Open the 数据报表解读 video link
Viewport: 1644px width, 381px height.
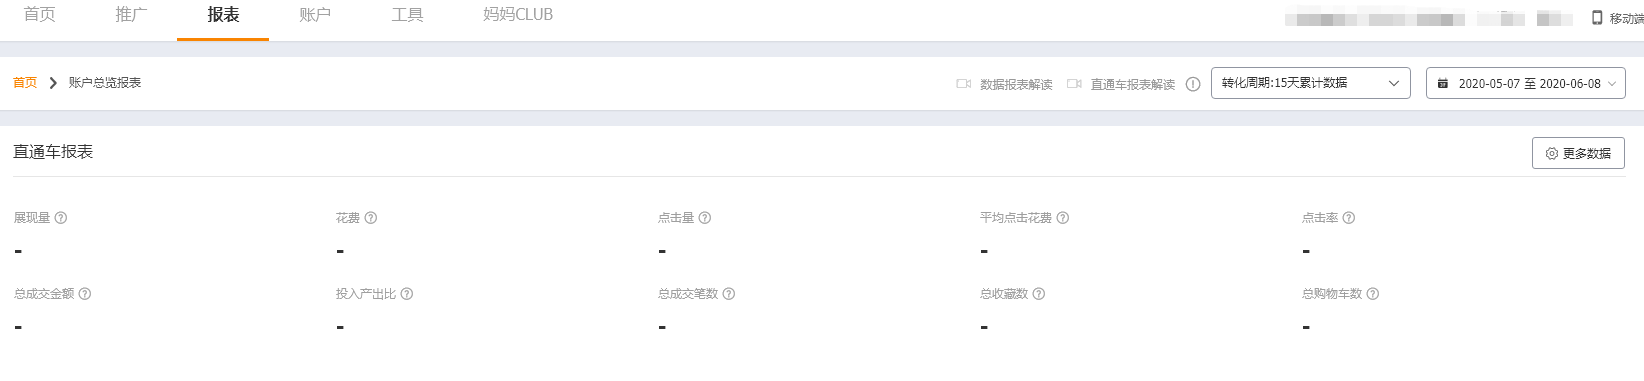point(1004,84)
